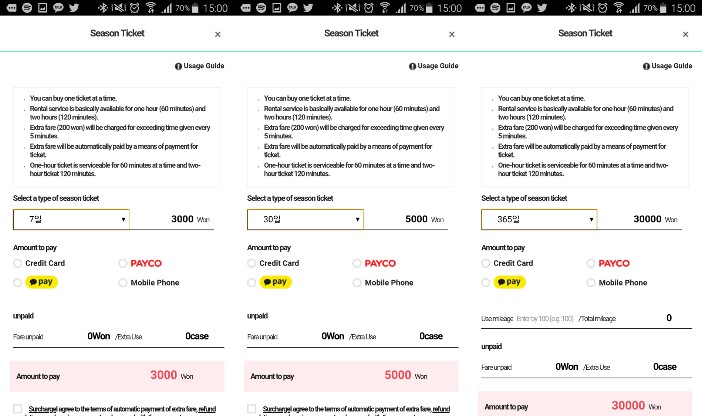Open the refund link in left panel
Image resolution: width=702 pixels, height=416 pixels.
click(207, 409)
